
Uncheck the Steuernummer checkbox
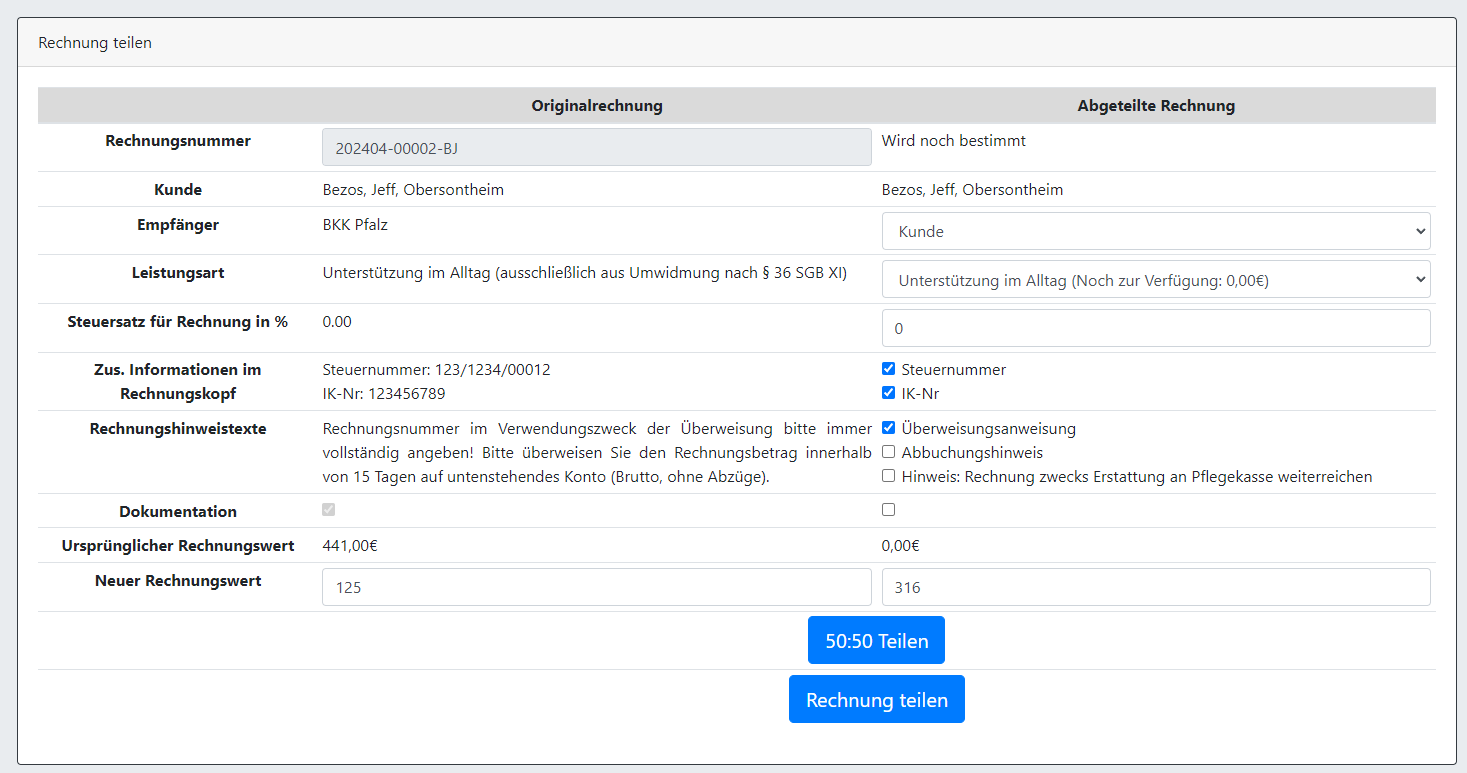pyautogui.click(x=888, y=369)
